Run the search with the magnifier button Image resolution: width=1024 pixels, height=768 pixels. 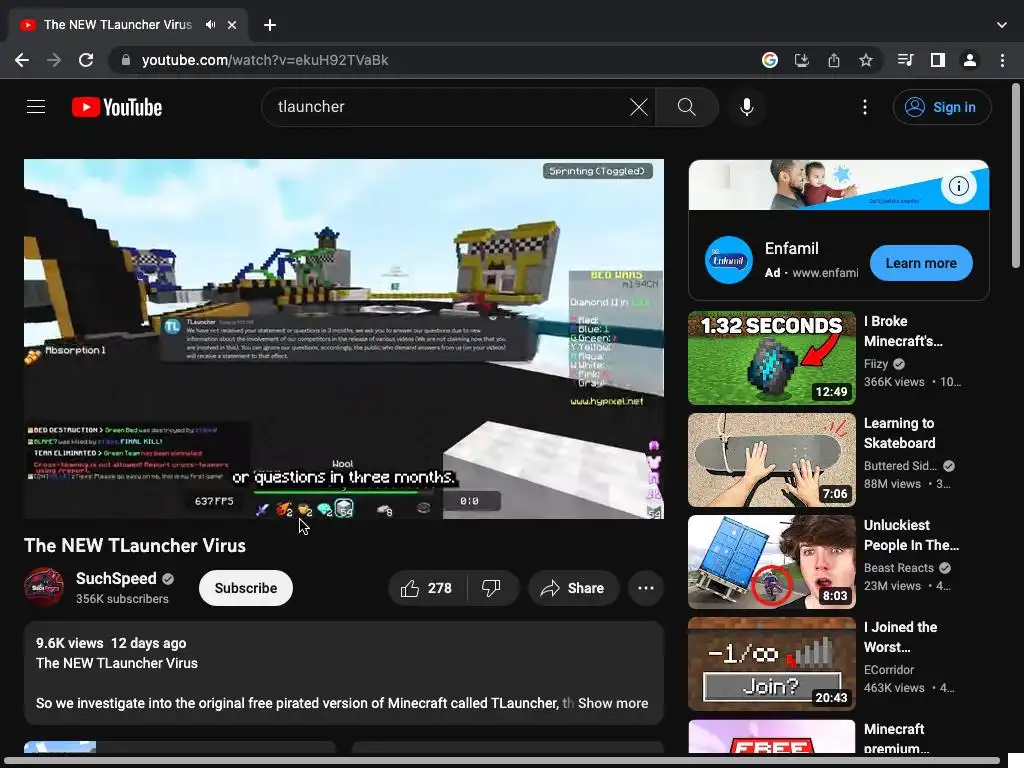pyautogui.click(x=686, y=106)
